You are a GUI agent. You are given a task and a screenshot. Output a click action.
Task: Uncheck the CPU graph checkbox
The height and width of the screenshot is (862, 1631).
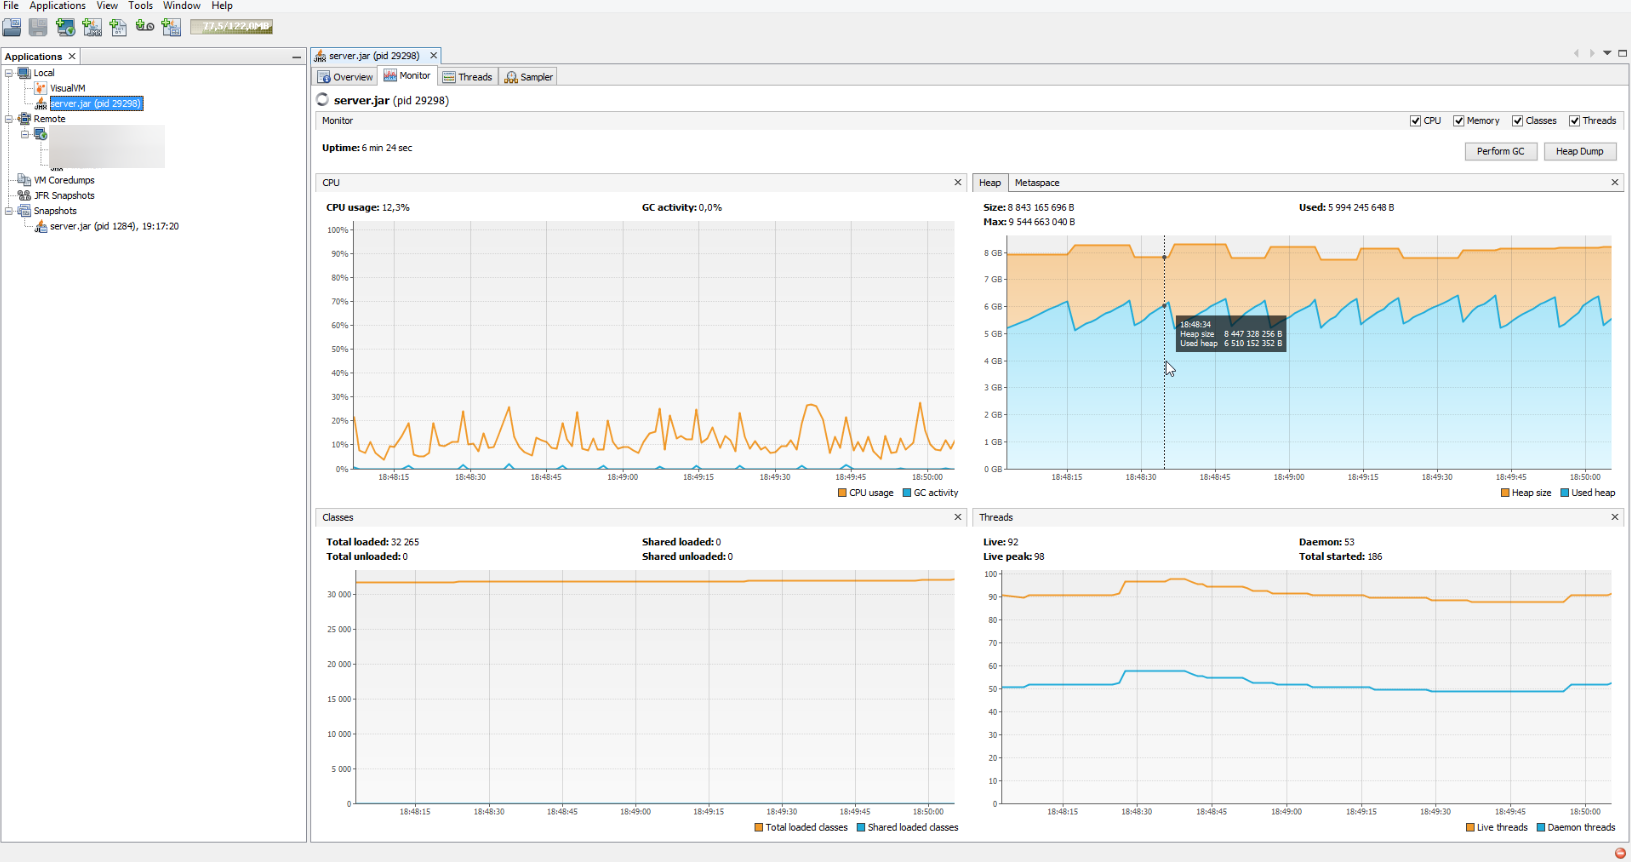pyautogui.click(x=1415, y=121)
